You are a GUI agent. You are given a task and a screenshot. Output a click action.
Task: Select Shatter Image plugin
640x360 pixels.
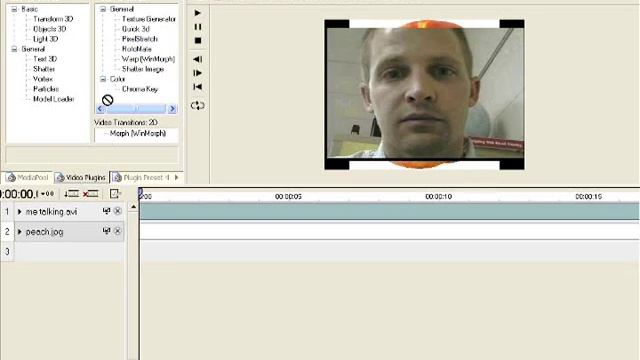143,69
